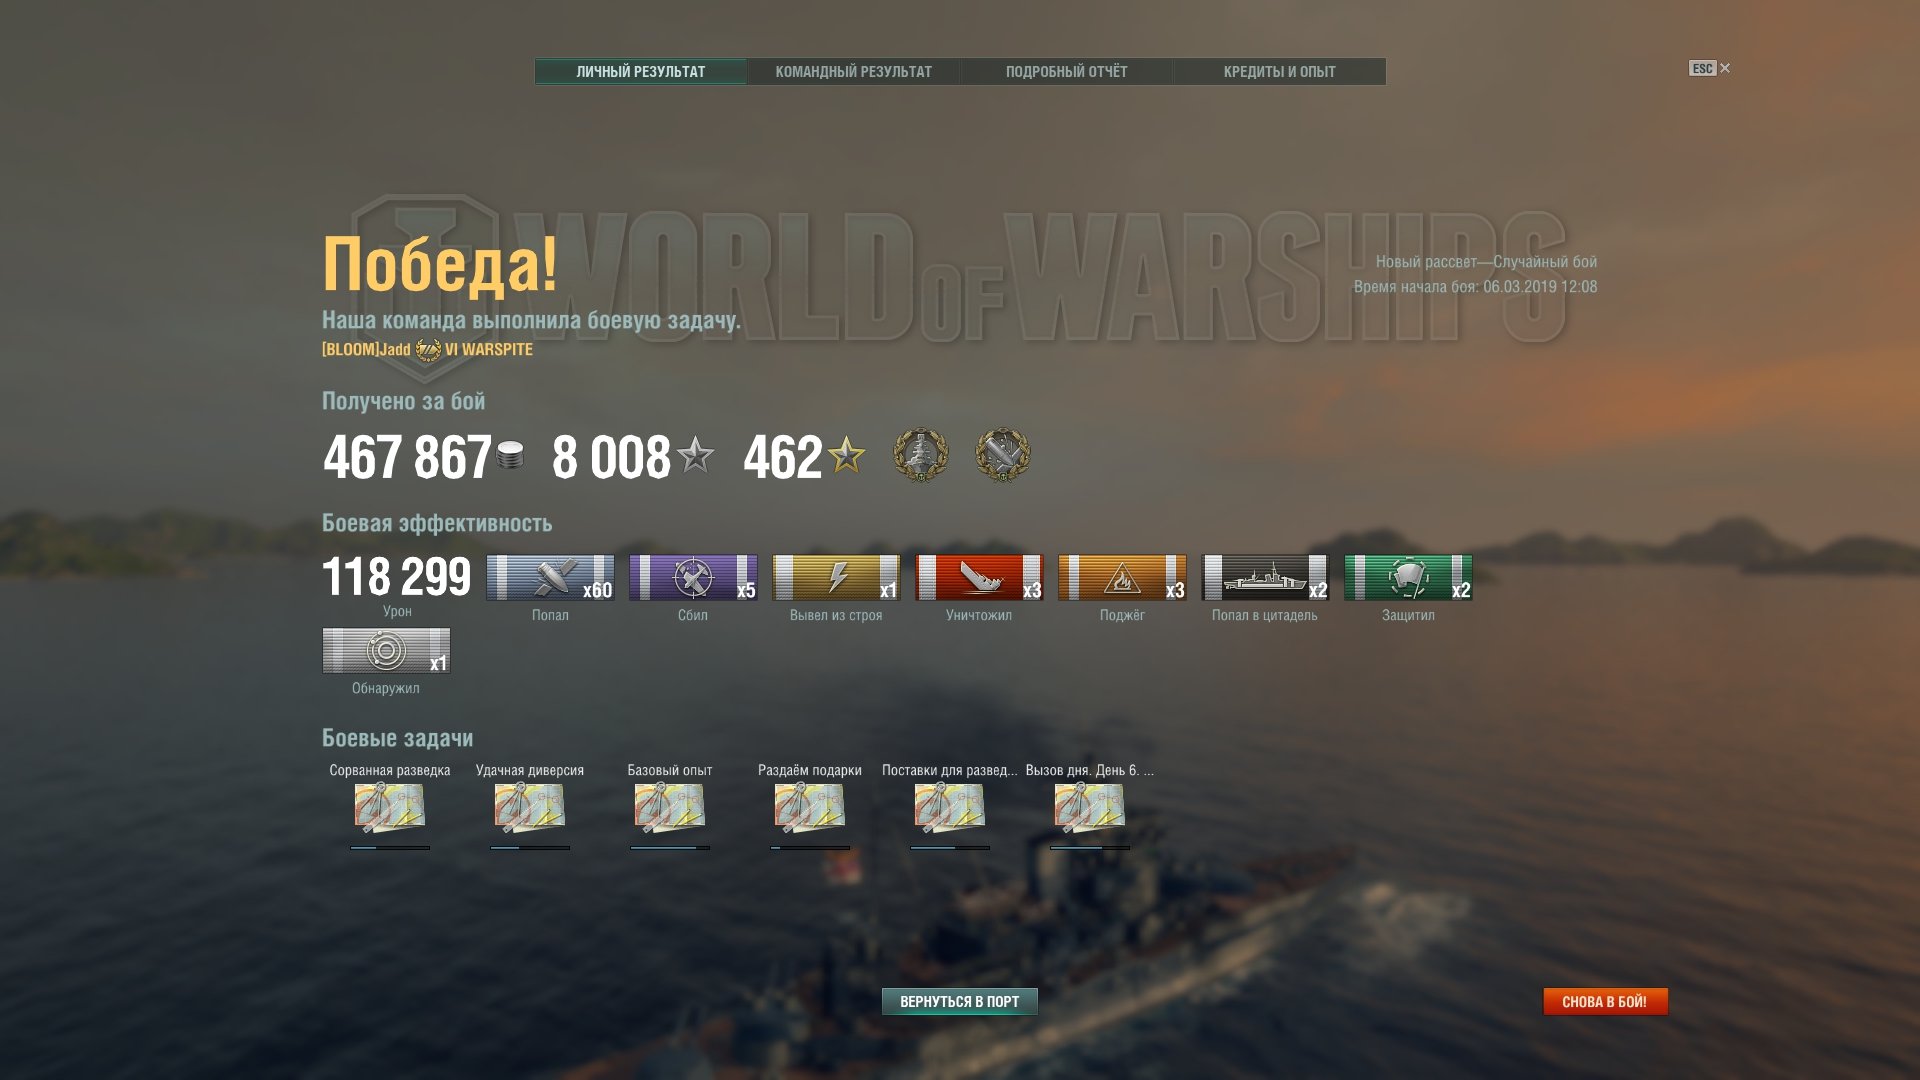Click the Вернуться в порт button
The height and width of the screenshot is (1080, 1920).
(x=959, y=1001)
